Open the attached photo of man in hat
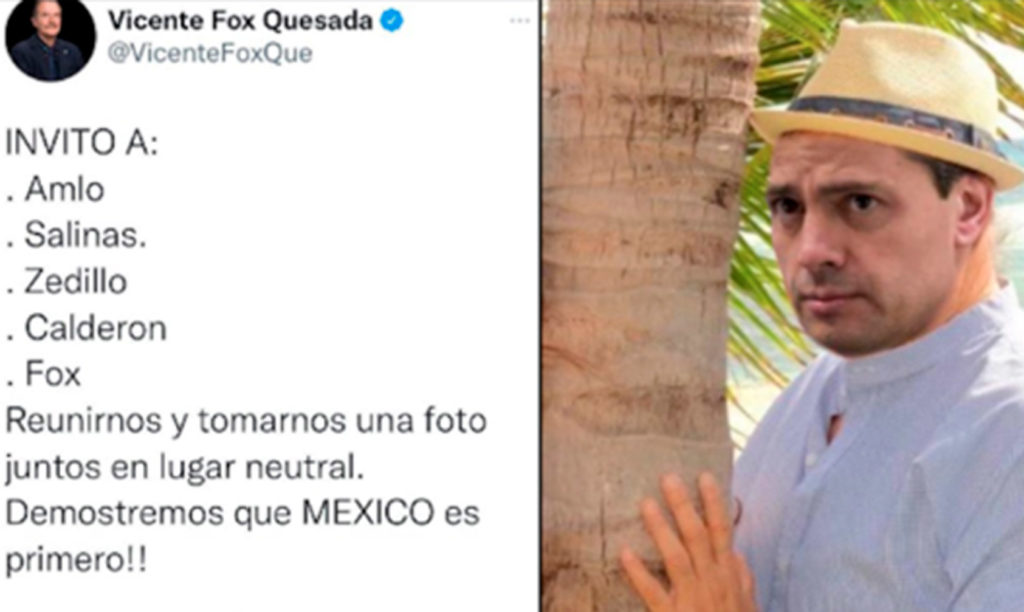Screen dimensions: 1024x612 point(782,306)
